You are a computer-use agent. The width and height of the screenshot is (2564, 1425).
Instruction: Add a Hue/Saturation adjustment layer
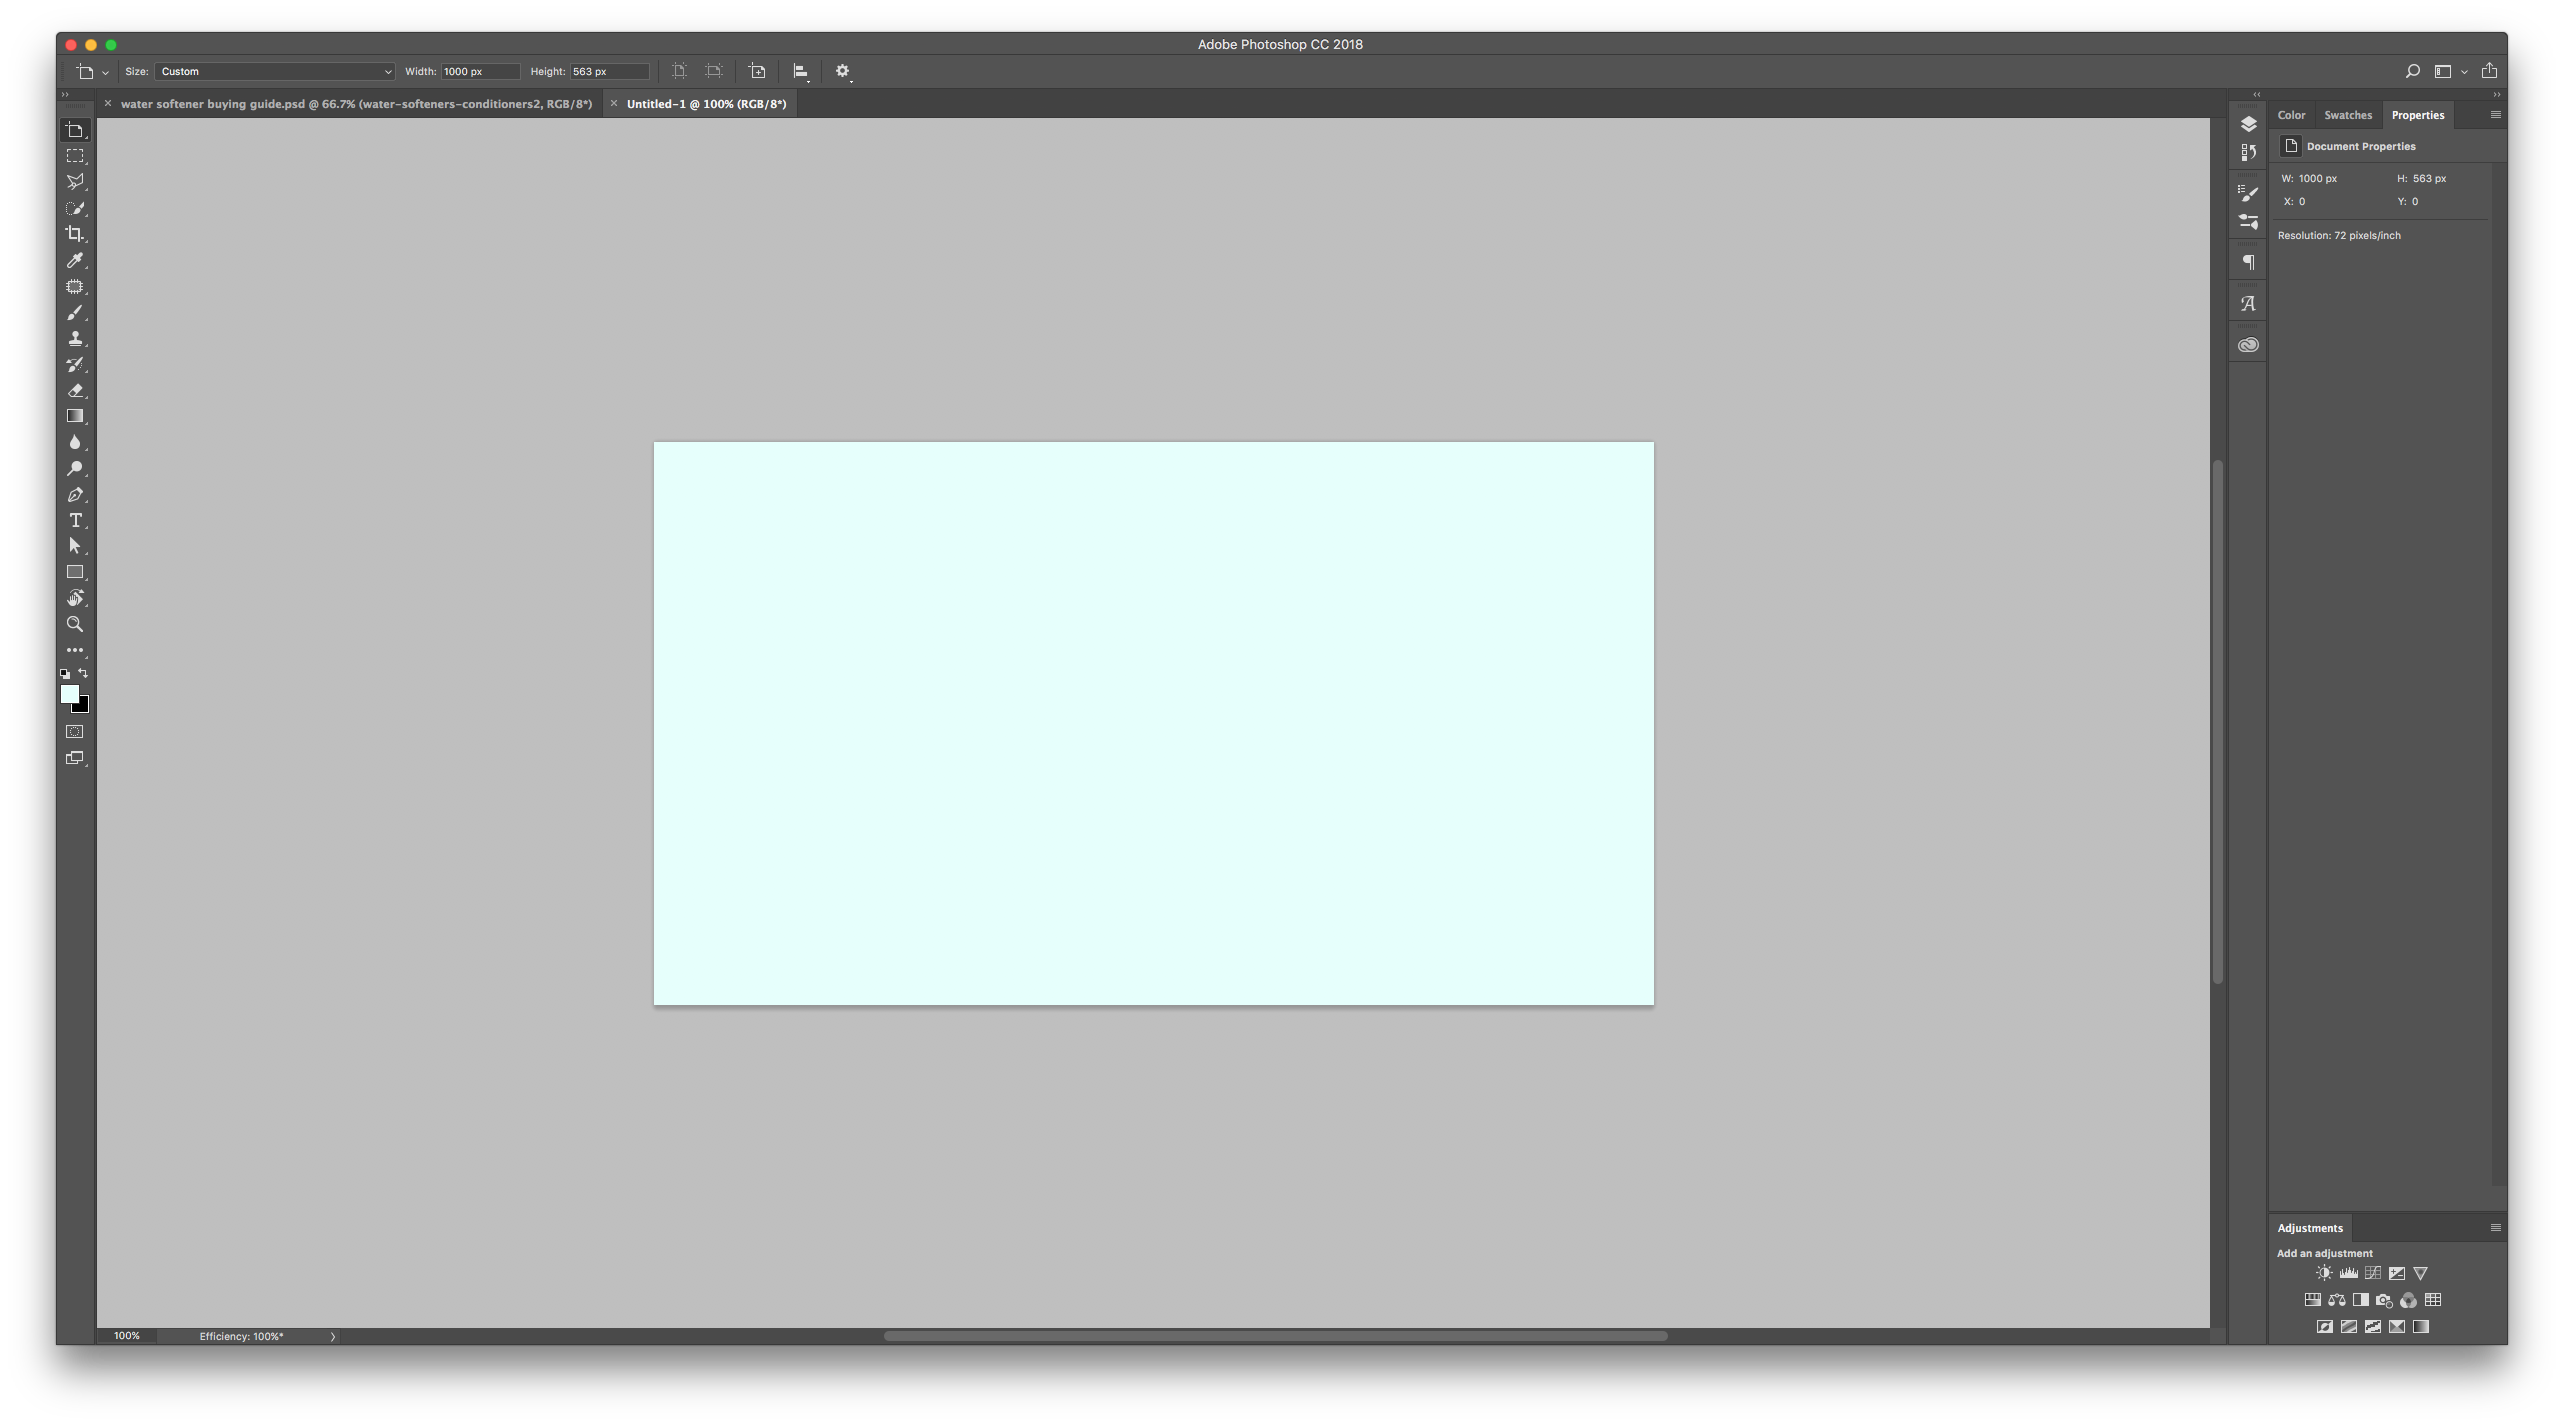(x=2314, y=1300)
